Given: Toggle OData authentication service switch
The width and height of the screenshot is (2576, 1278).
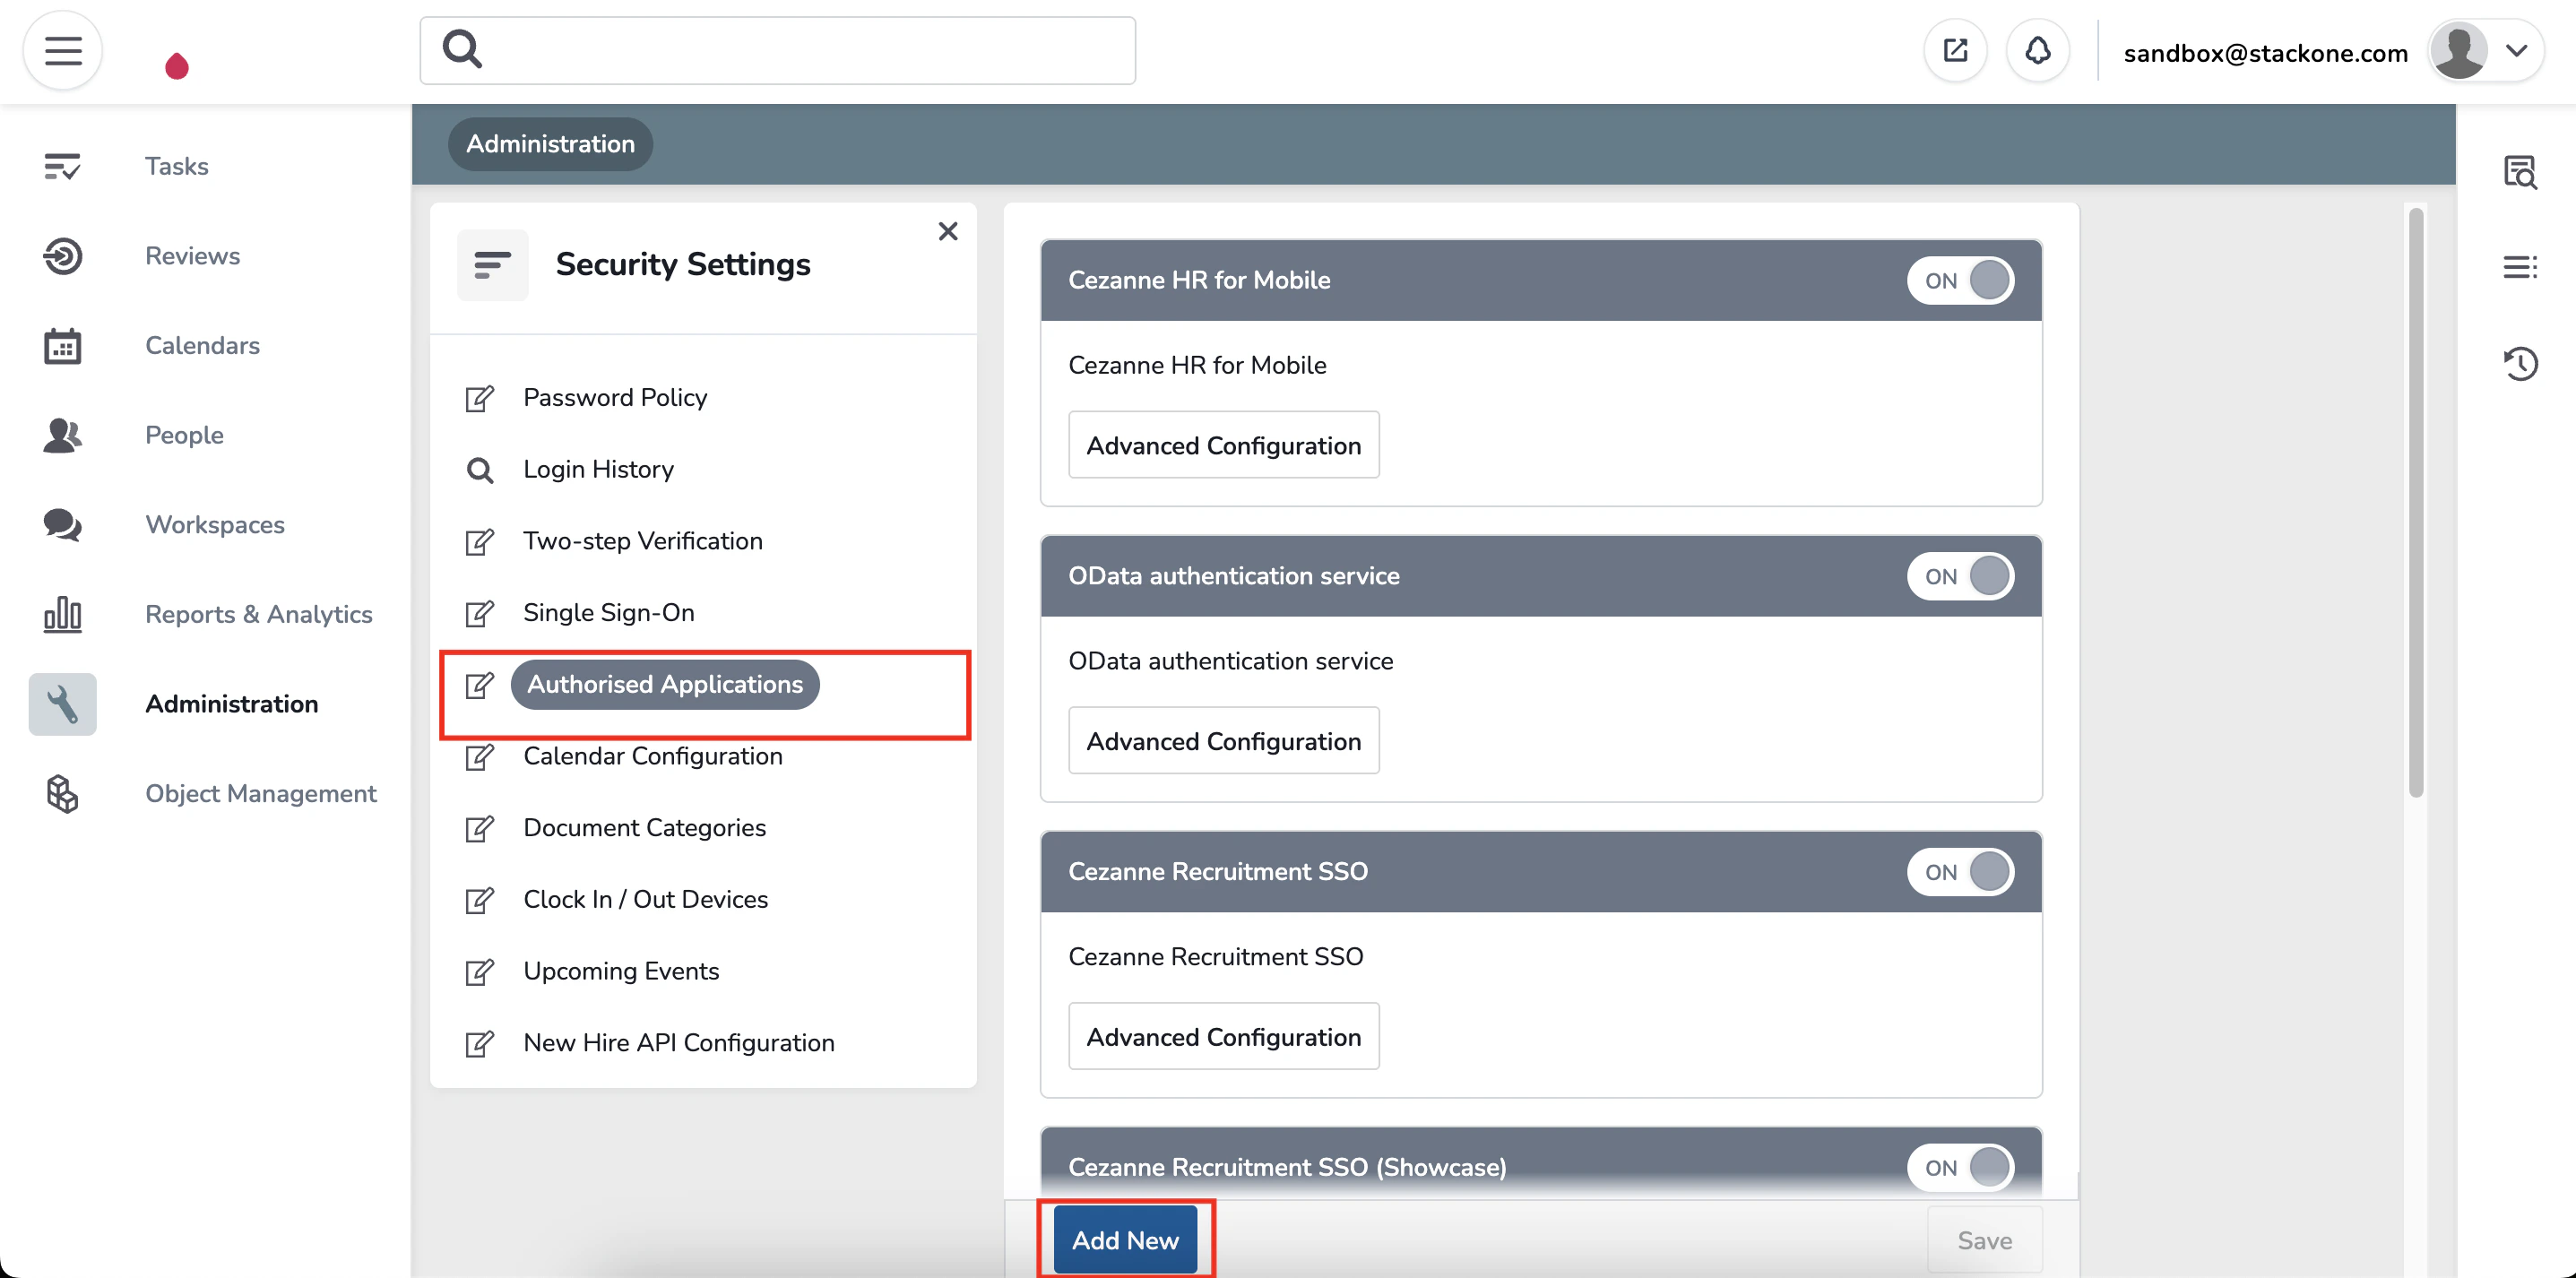Looking at the screenshot, I should [x=1960, y=577].
